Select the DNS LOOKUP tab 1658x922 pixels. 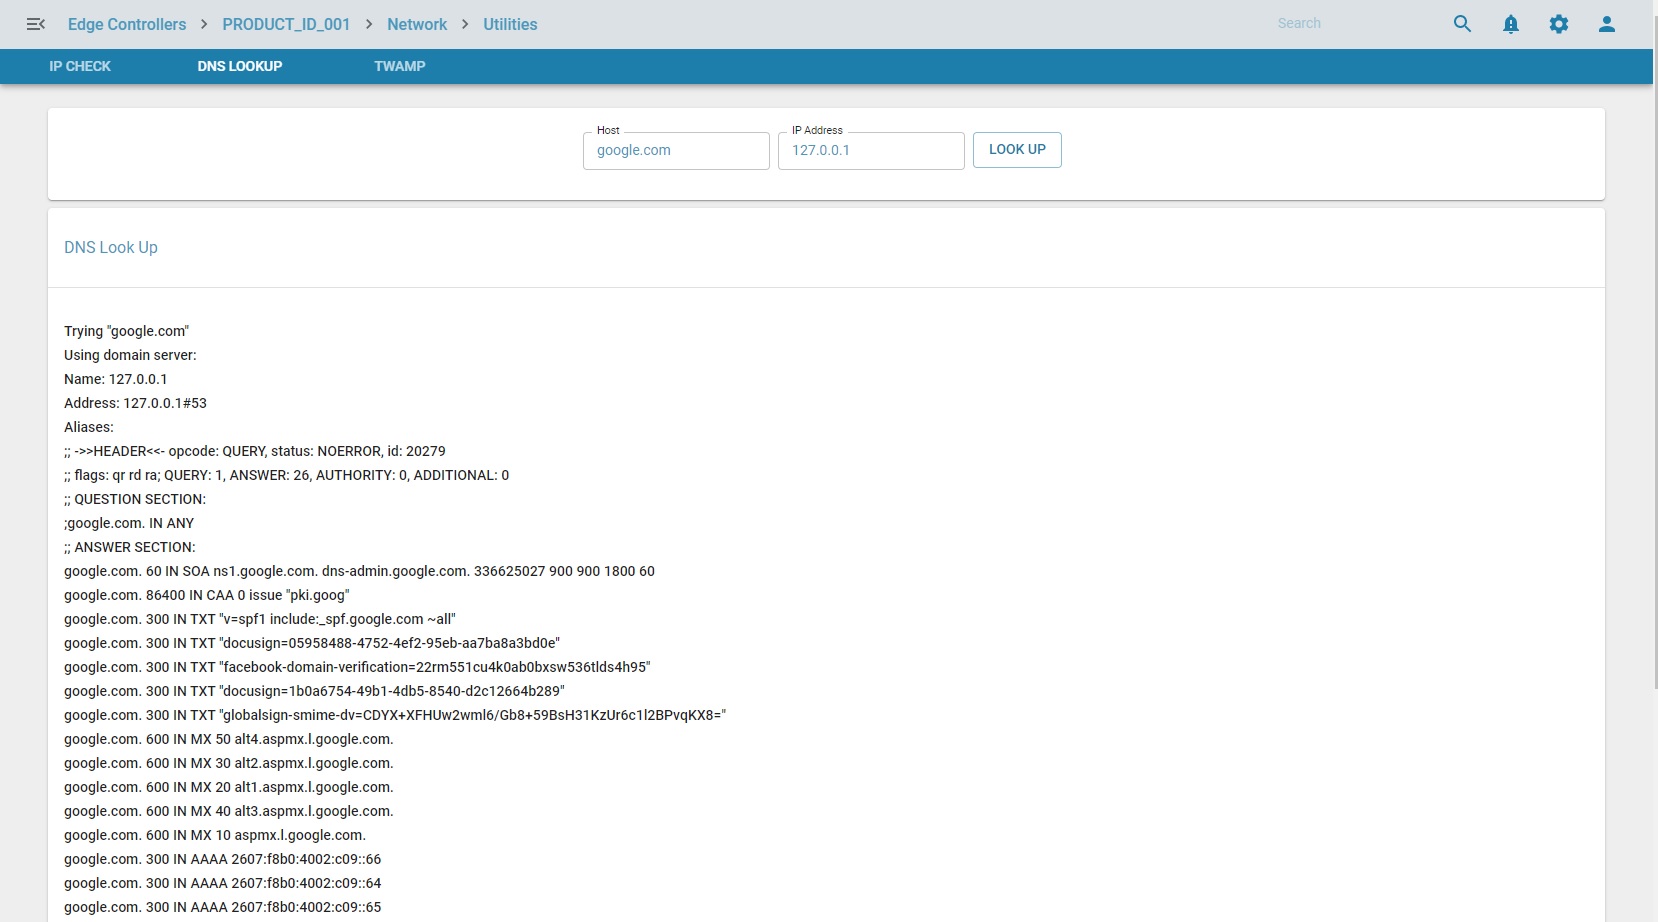[240, 66]
